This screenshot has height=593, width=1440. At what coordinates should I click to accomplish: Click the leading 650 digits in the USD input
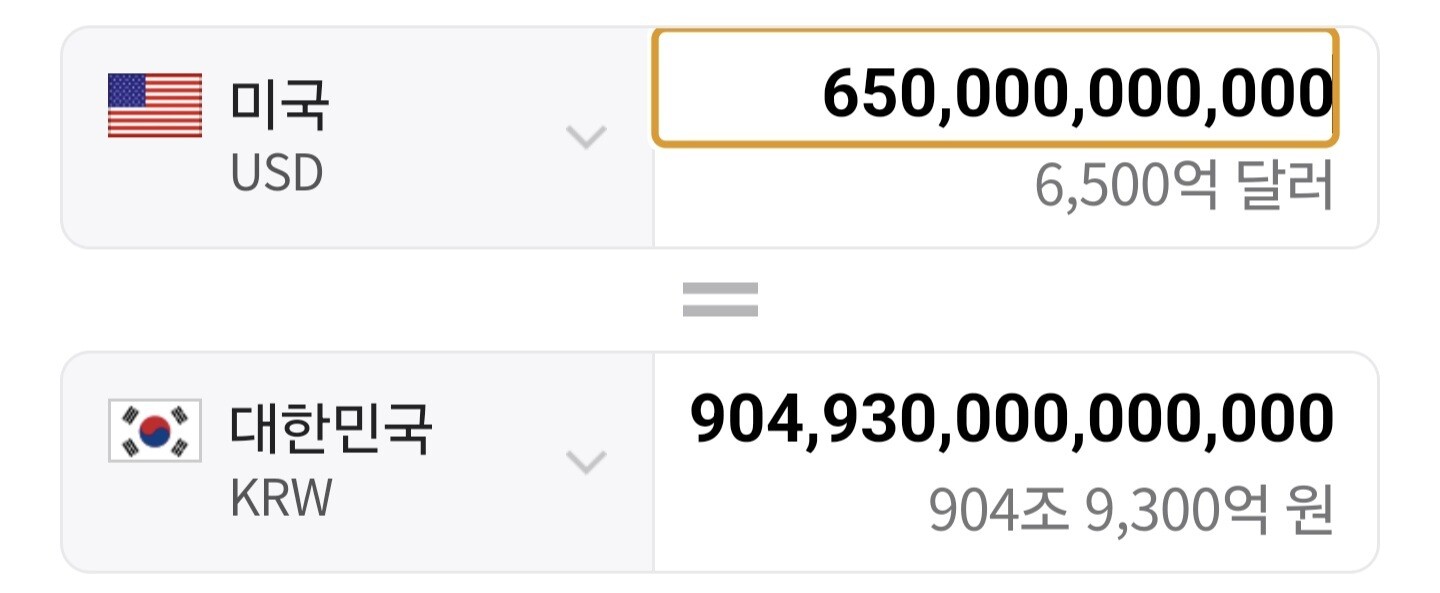click(875, 93)
